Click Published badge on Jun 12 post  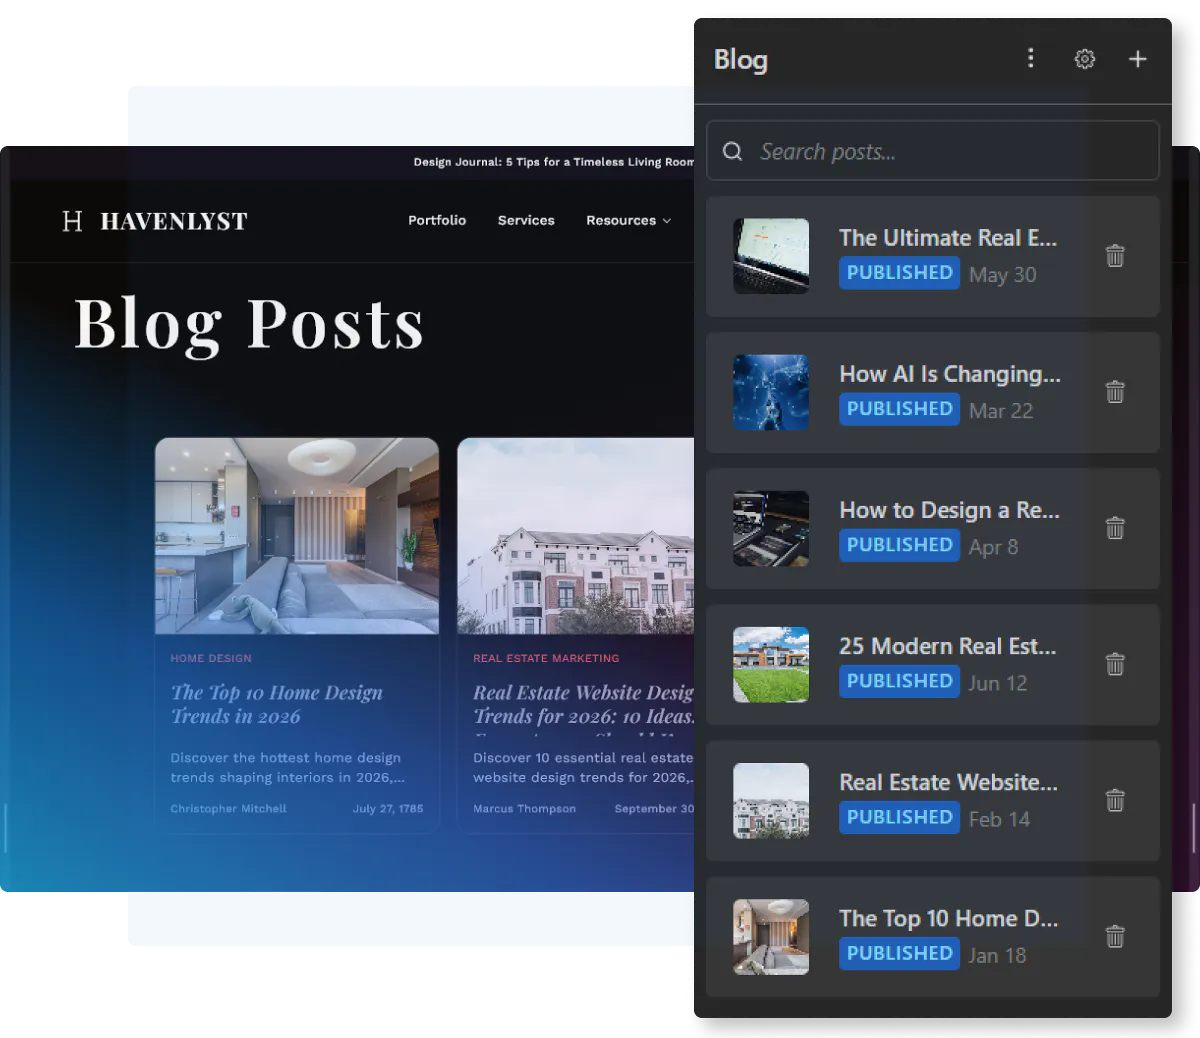click(899, 681)
